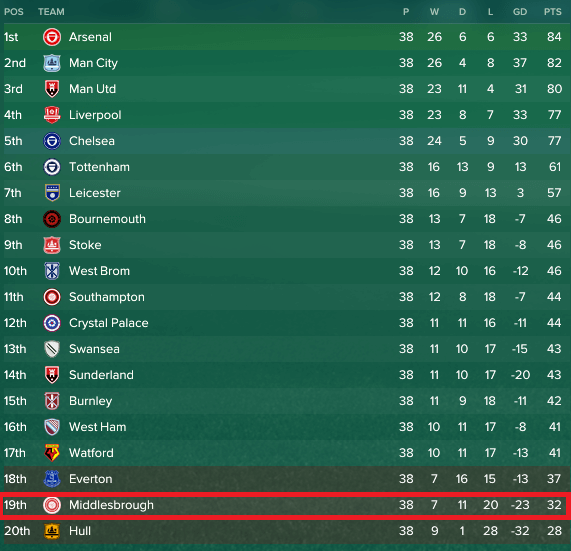Image resolution: width=571 pixels, height=551 pixels.
Task: Click the Hull club badge icon
Action: pyautogui.click(x=52, y=531)
